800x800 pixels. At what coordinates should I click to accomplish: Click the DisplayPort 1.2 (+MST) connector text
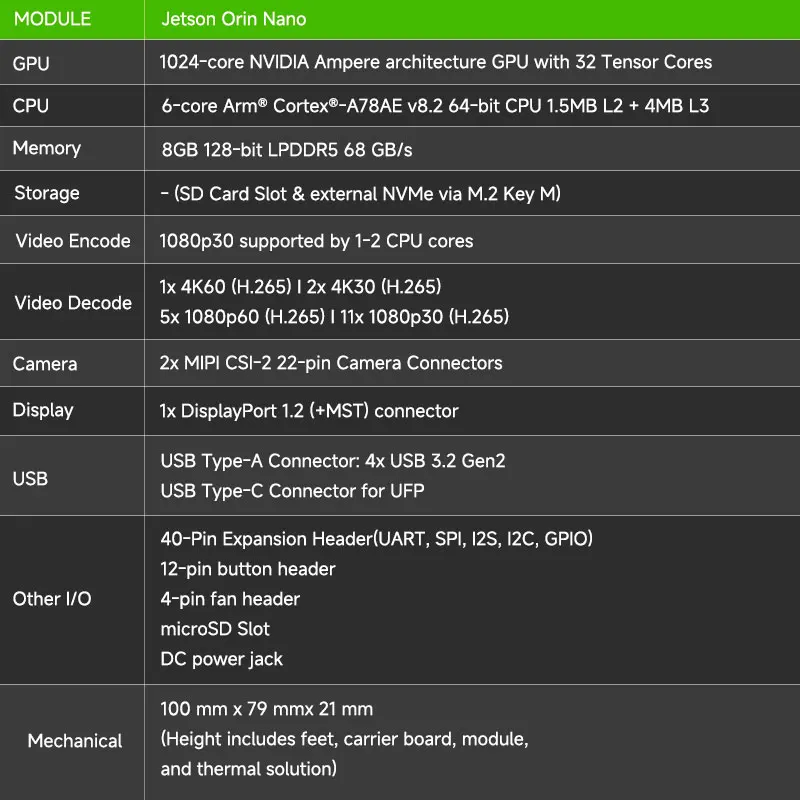tap(309, 411)
